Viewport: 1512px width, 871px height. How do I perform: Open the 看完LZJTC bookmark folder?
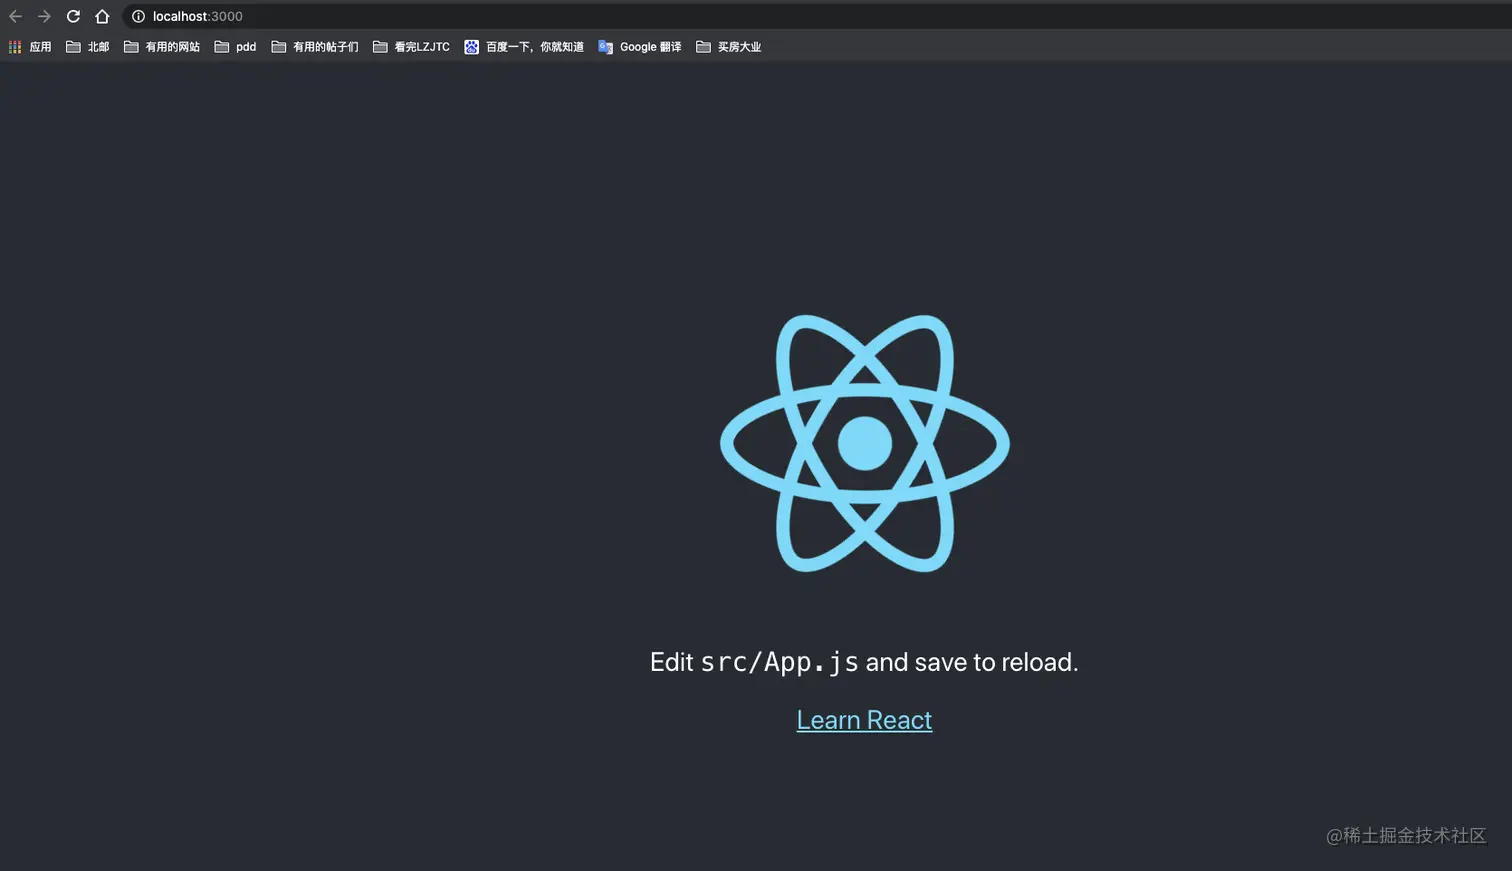[411, 47]
